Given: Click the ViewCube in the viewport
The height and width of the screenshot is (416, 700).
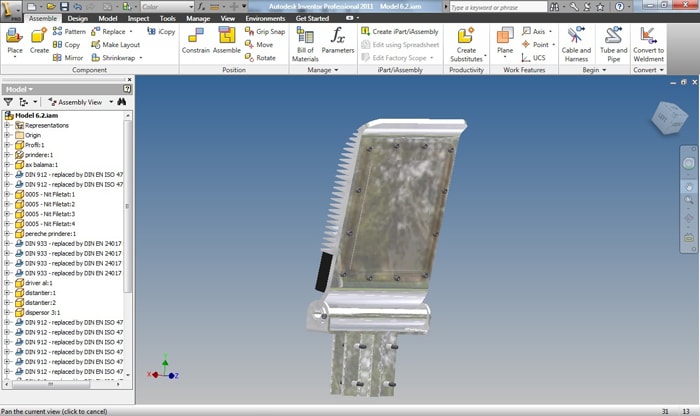Looking at the screenshot, I should click(664, 119).
